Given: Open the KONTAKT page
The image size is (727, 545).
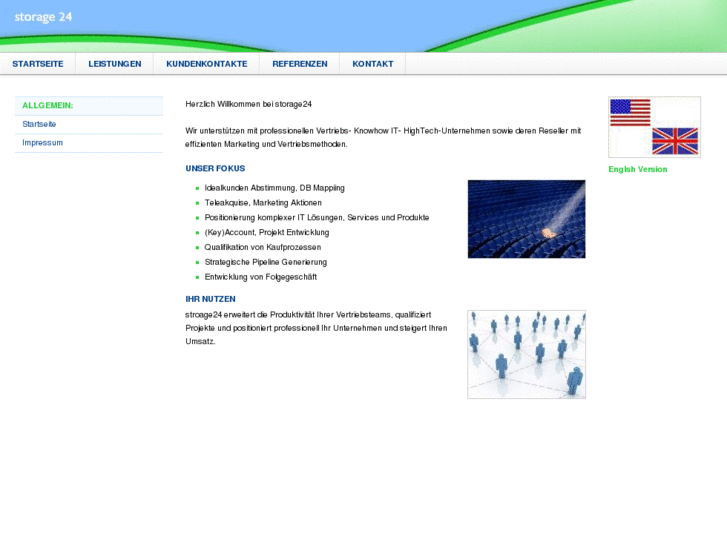Looking at the screenshot, I should tap(372, 64).
